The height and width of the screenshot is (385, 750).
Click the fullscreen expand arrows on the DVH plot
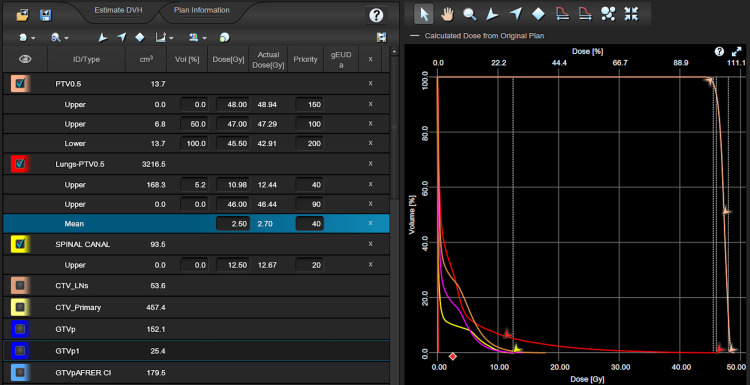click(737, 52)
